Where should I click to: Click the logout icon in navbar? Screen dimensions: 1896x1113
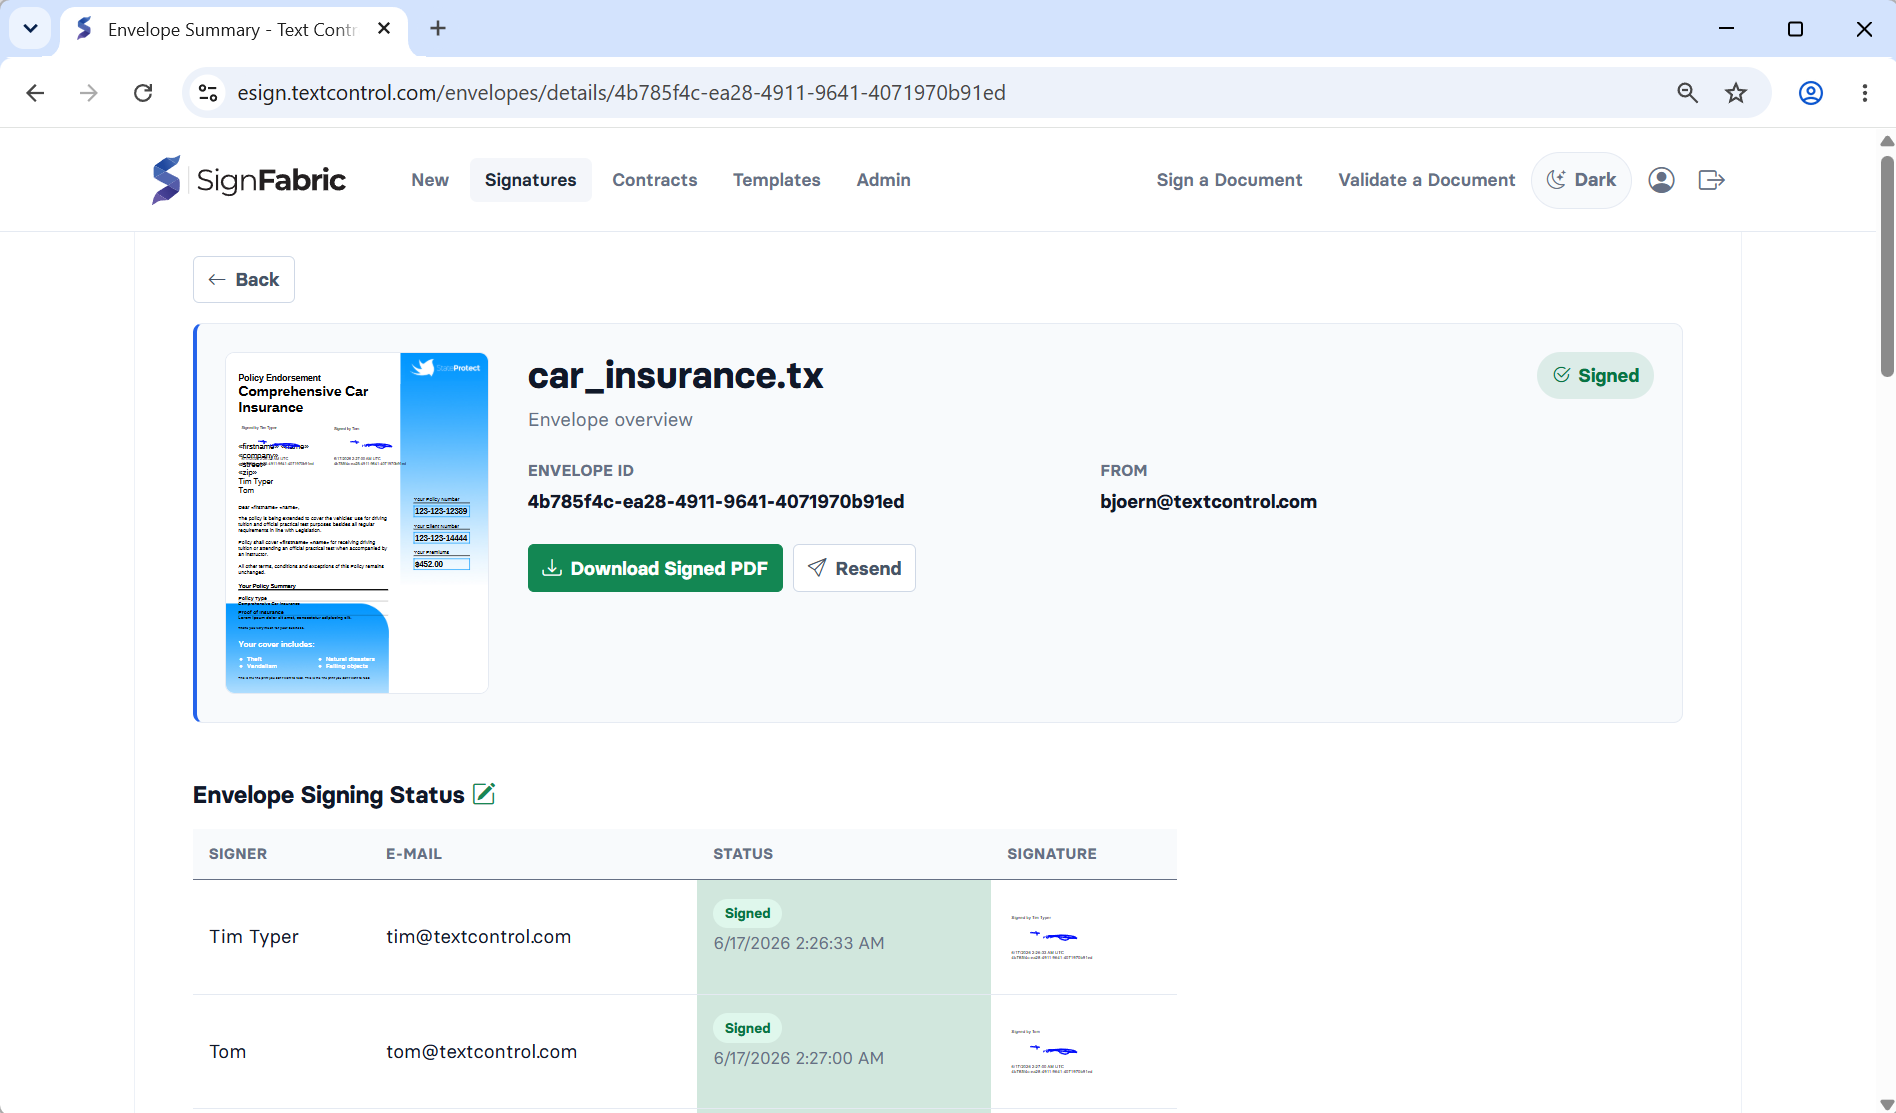tap(1711, 180)
